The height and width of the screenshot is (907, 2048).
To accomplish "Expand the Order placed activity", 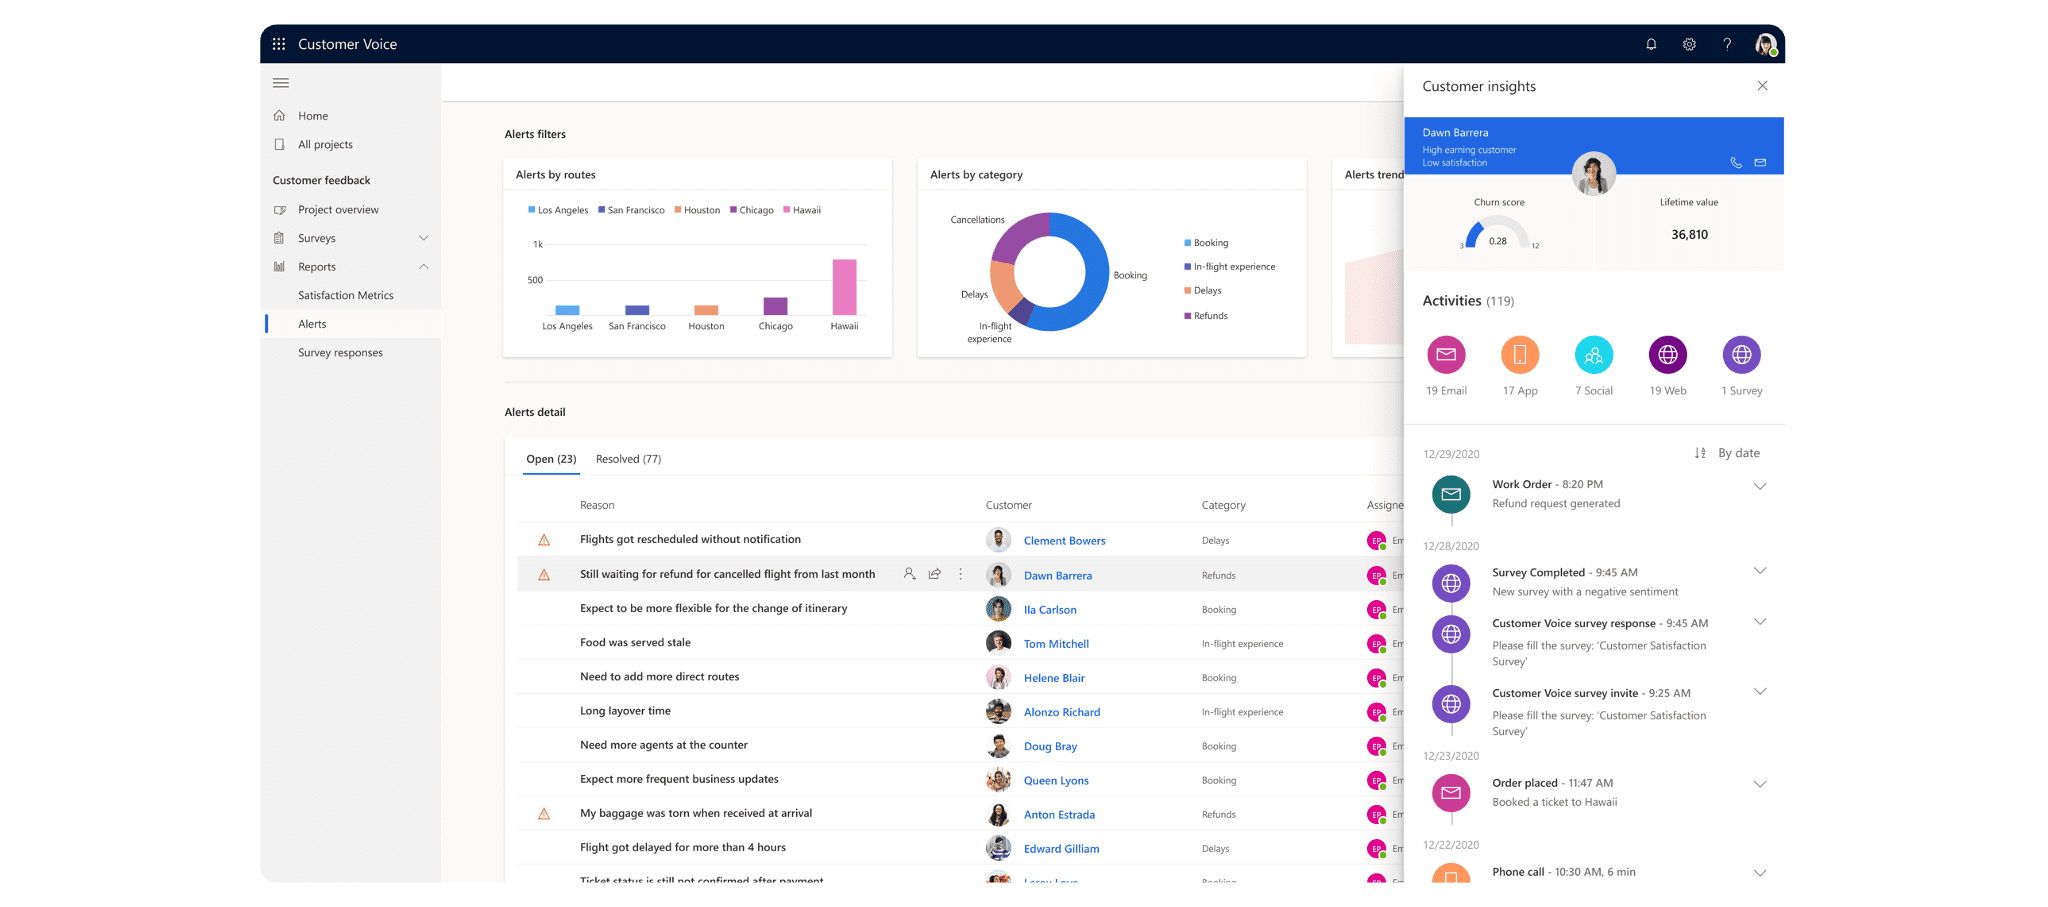I will pos(1760,784).
